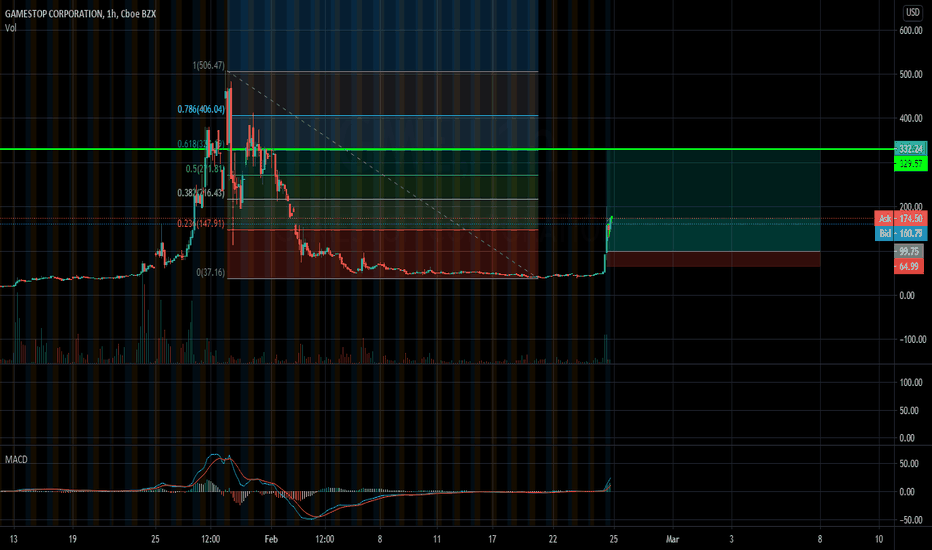Click the 100.00 scale label

coord(911,382)
